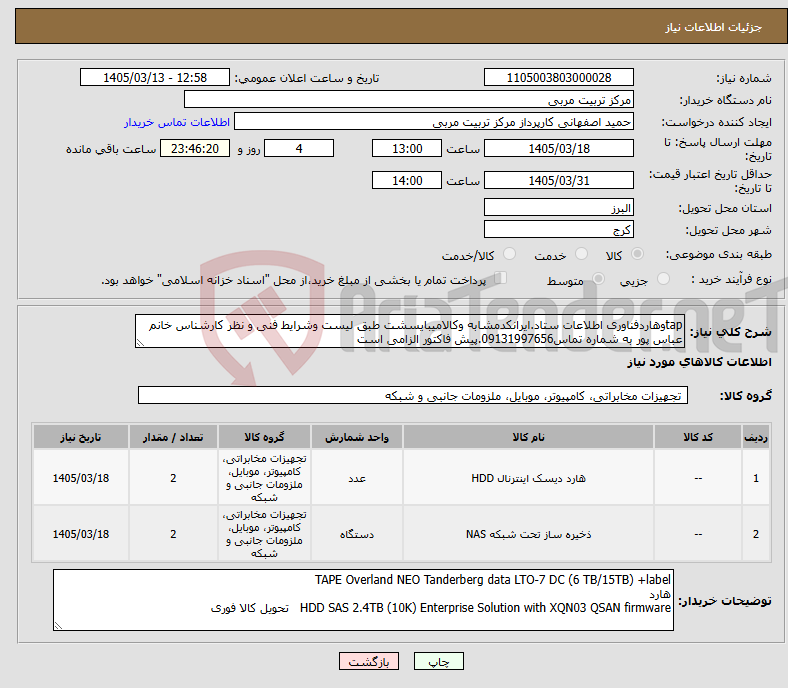Screen dimensions: 788x688
Task: Select the جزیی purchase type radio
Action: 663,279
